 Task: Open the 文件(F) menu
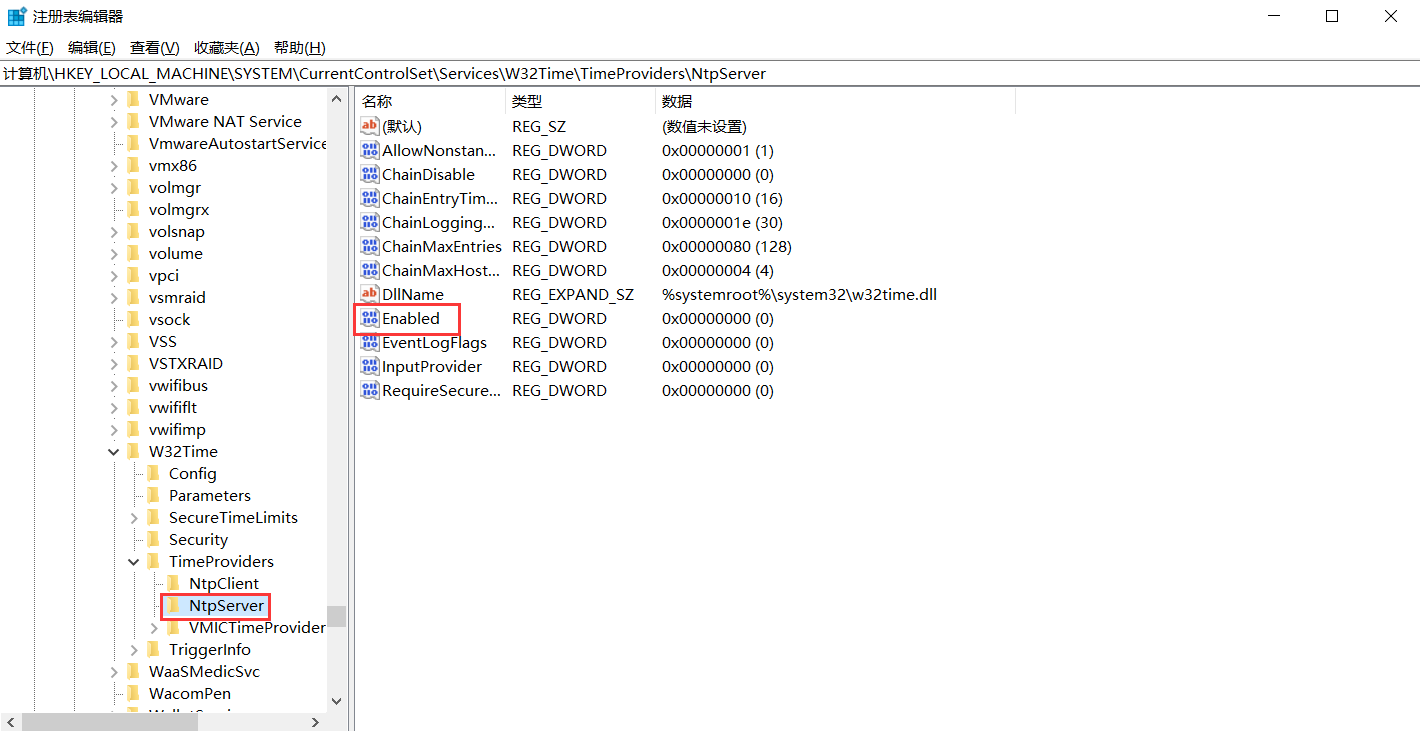point(30,48)
